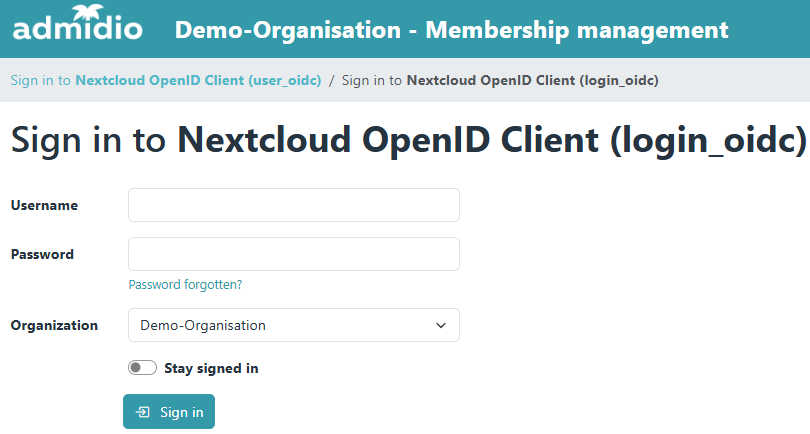Click the slash separator in the breadcrumb
This screenshot has height=434, width=810.
tap(331, 80)
